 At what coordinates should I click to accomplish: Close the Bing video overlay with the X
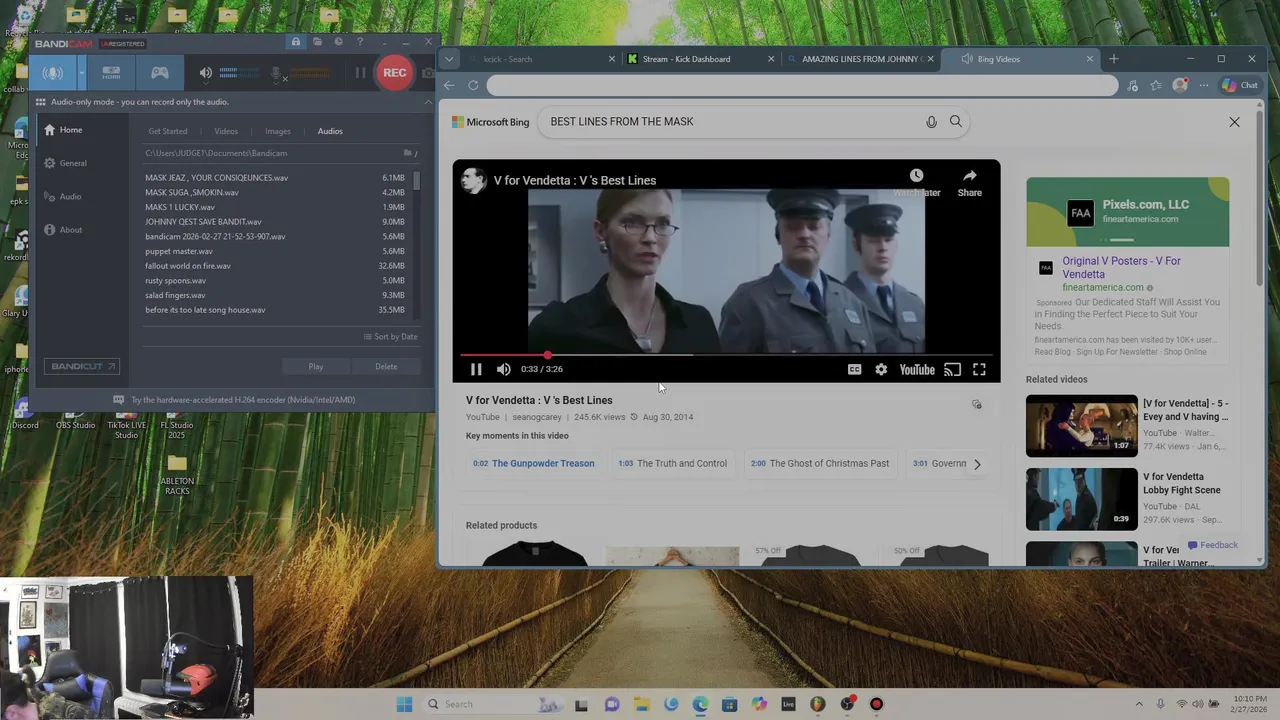(x=1234, y=122)
